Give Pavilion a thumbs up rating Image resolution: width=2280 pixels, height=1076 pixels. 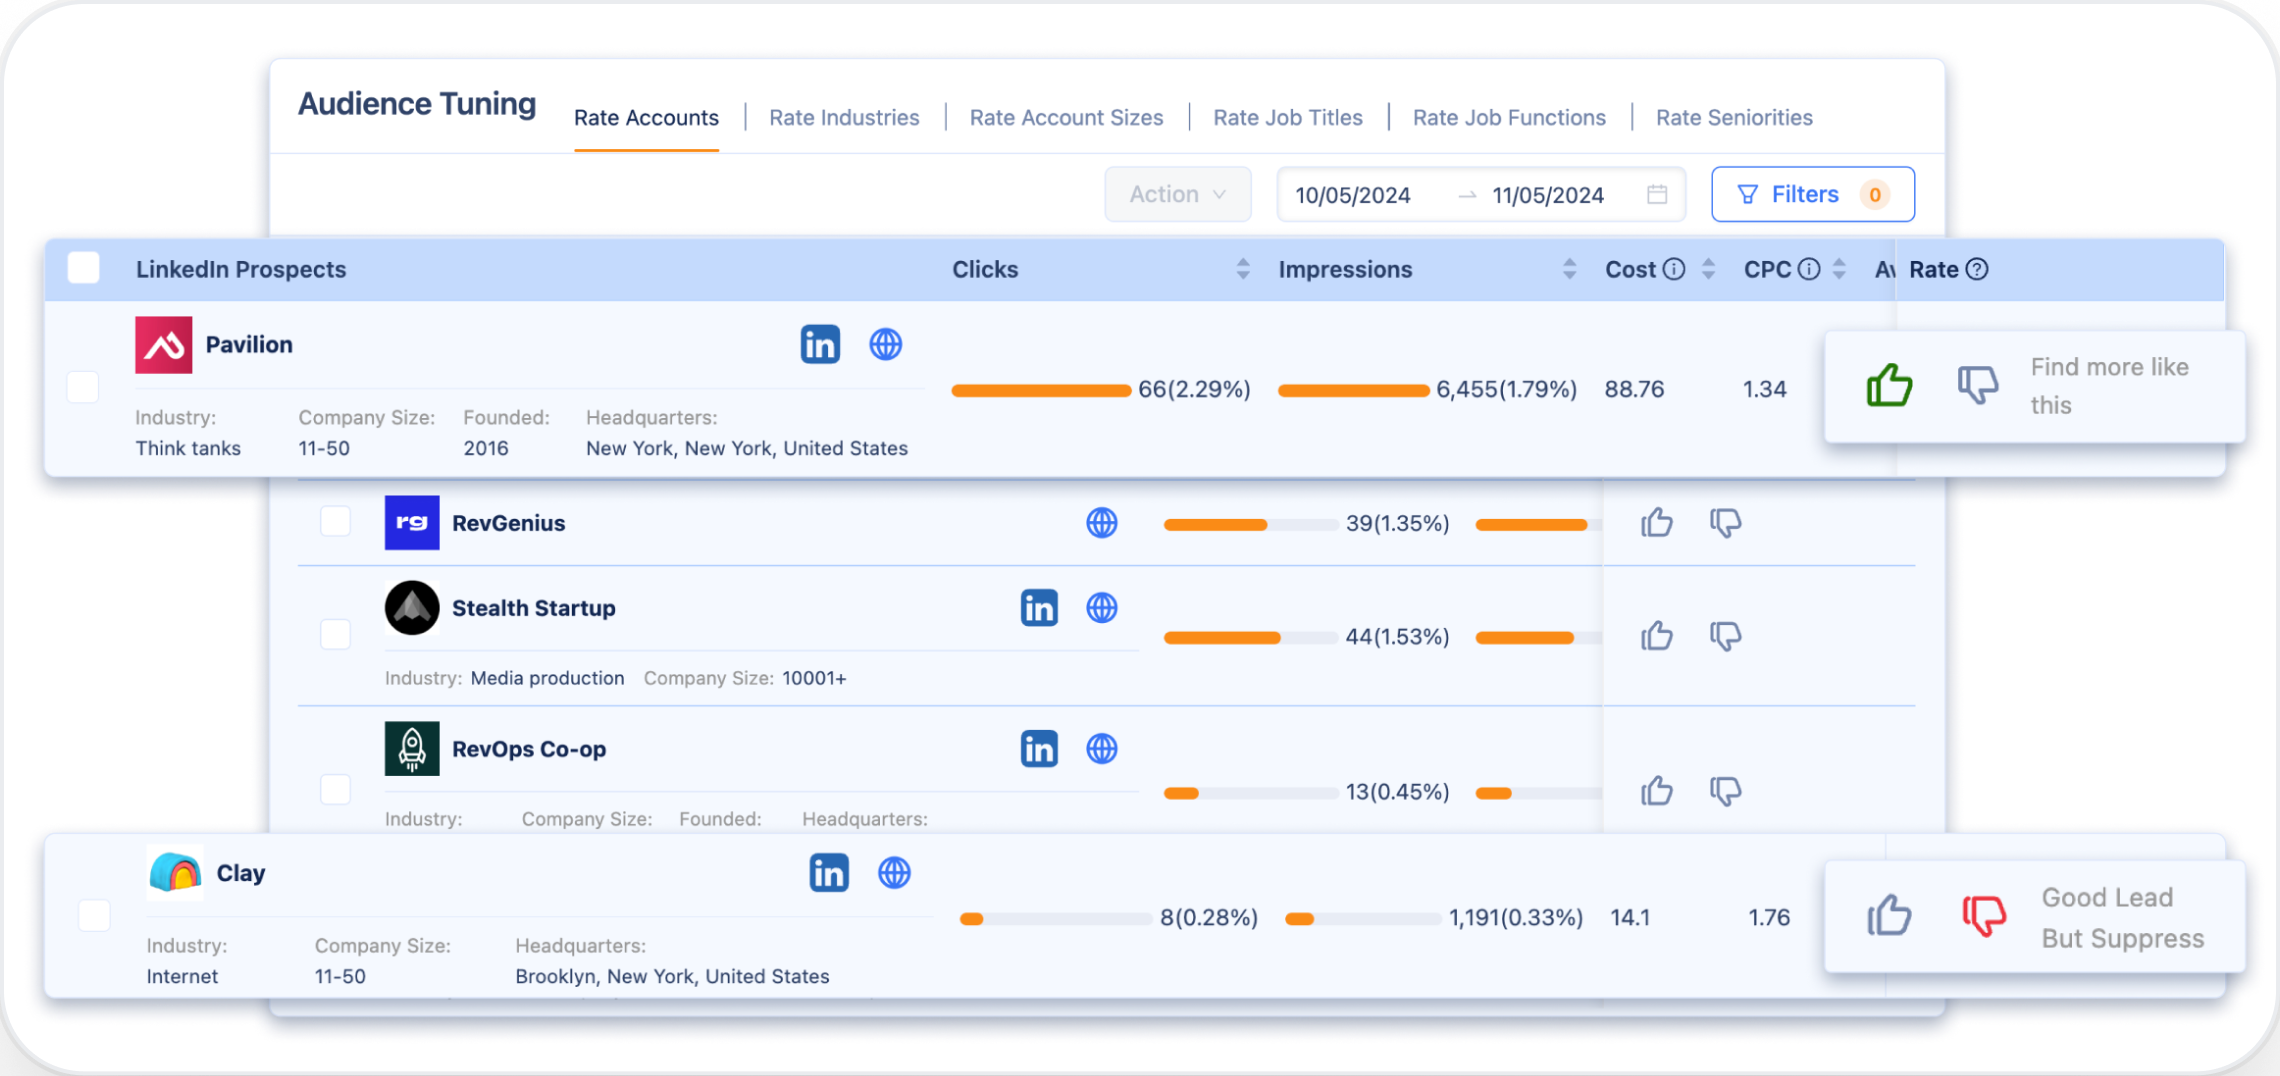pos(1889,385)
